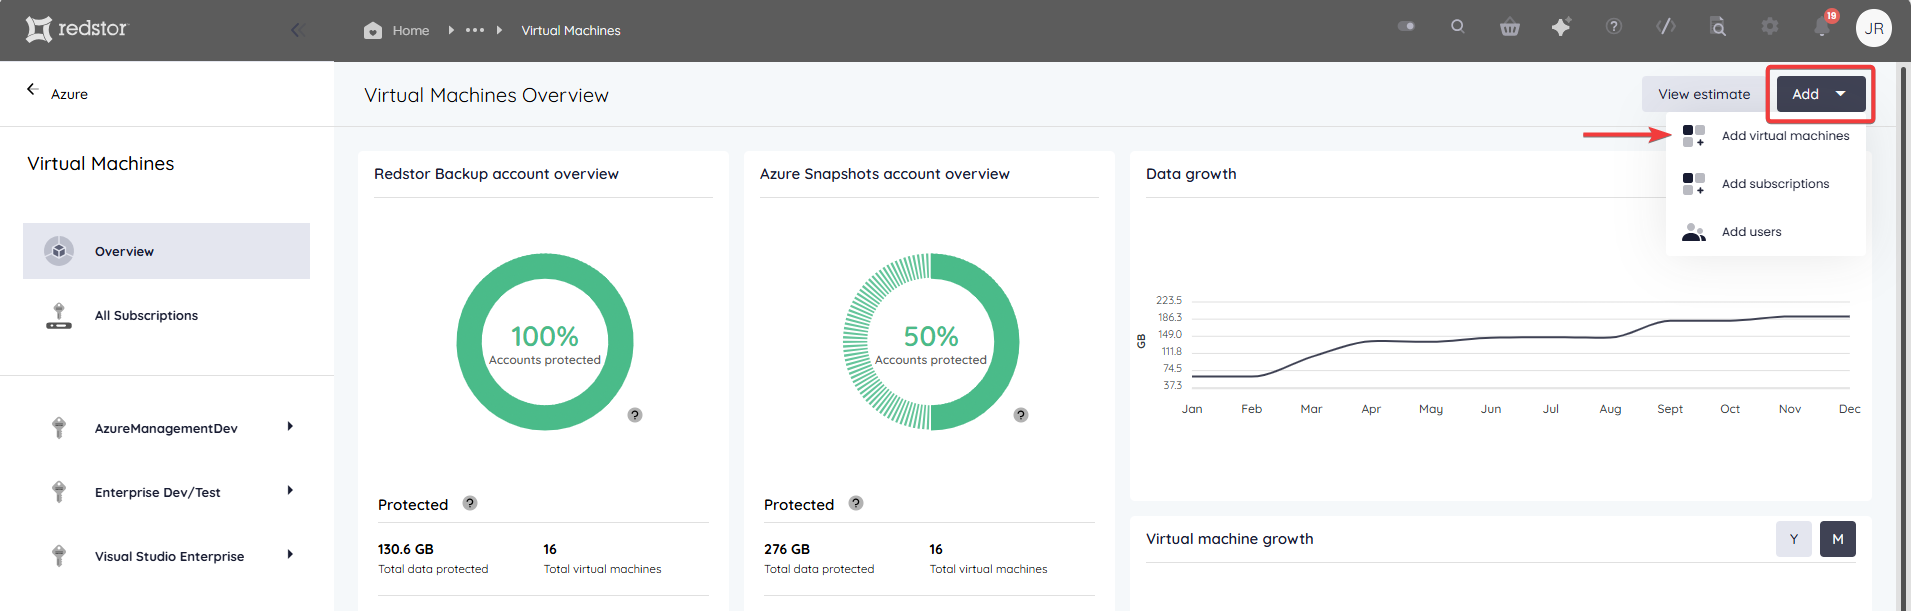
Task: Switch growth chart to monthly M
Action: [1838, 539]
